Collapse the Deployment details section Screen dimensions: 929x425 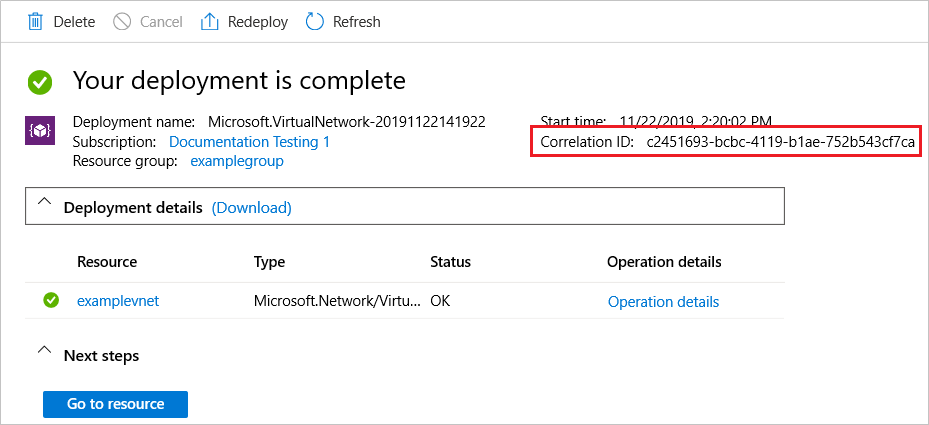pos(44,203)
